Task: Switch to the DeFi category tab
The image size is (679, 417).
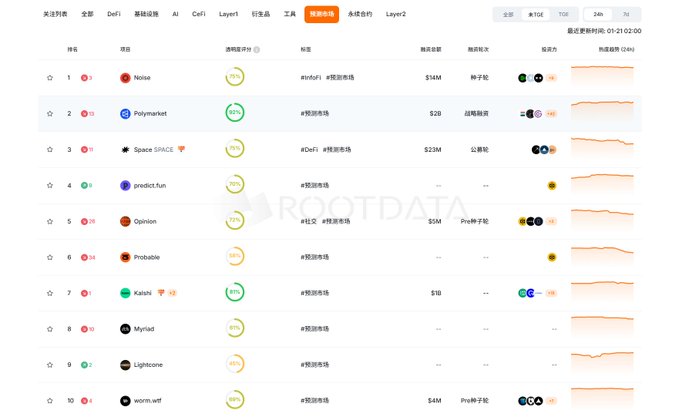Action: [x=114, y=14]
